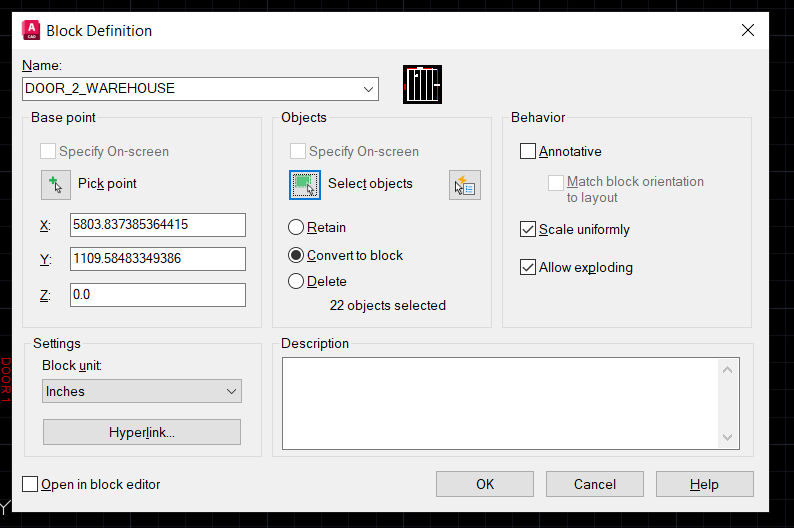
Task: Click the Cancel button
Action: [x=594, y=484]
